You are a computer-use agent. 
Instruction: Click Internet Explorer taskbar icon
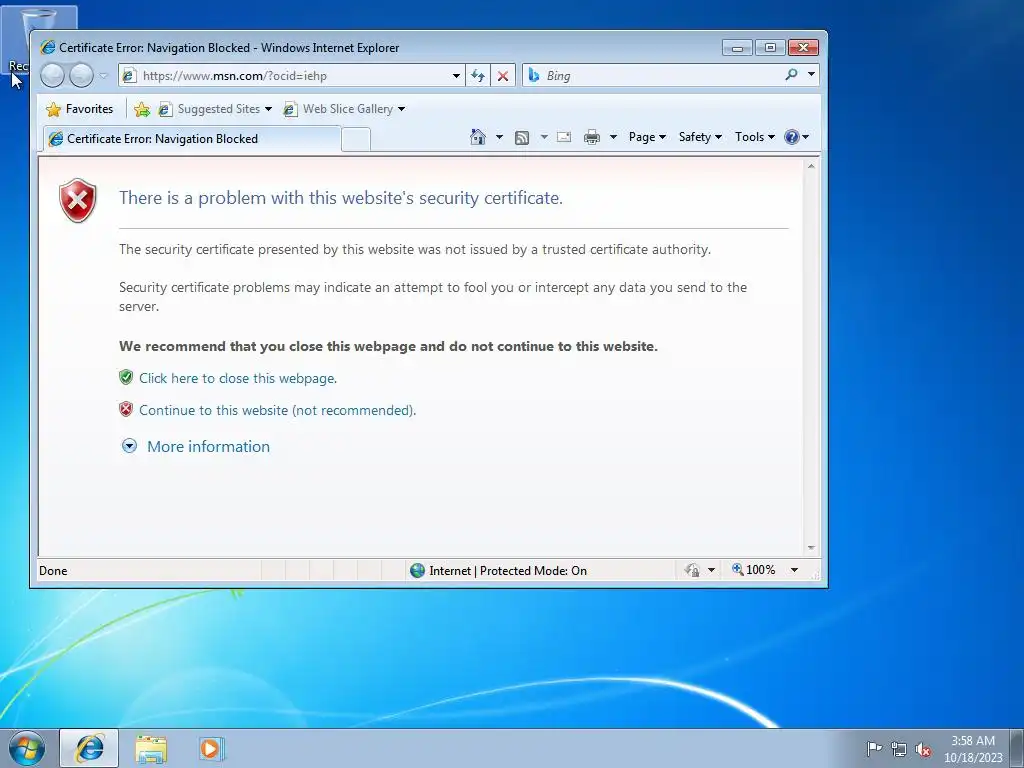89,748
